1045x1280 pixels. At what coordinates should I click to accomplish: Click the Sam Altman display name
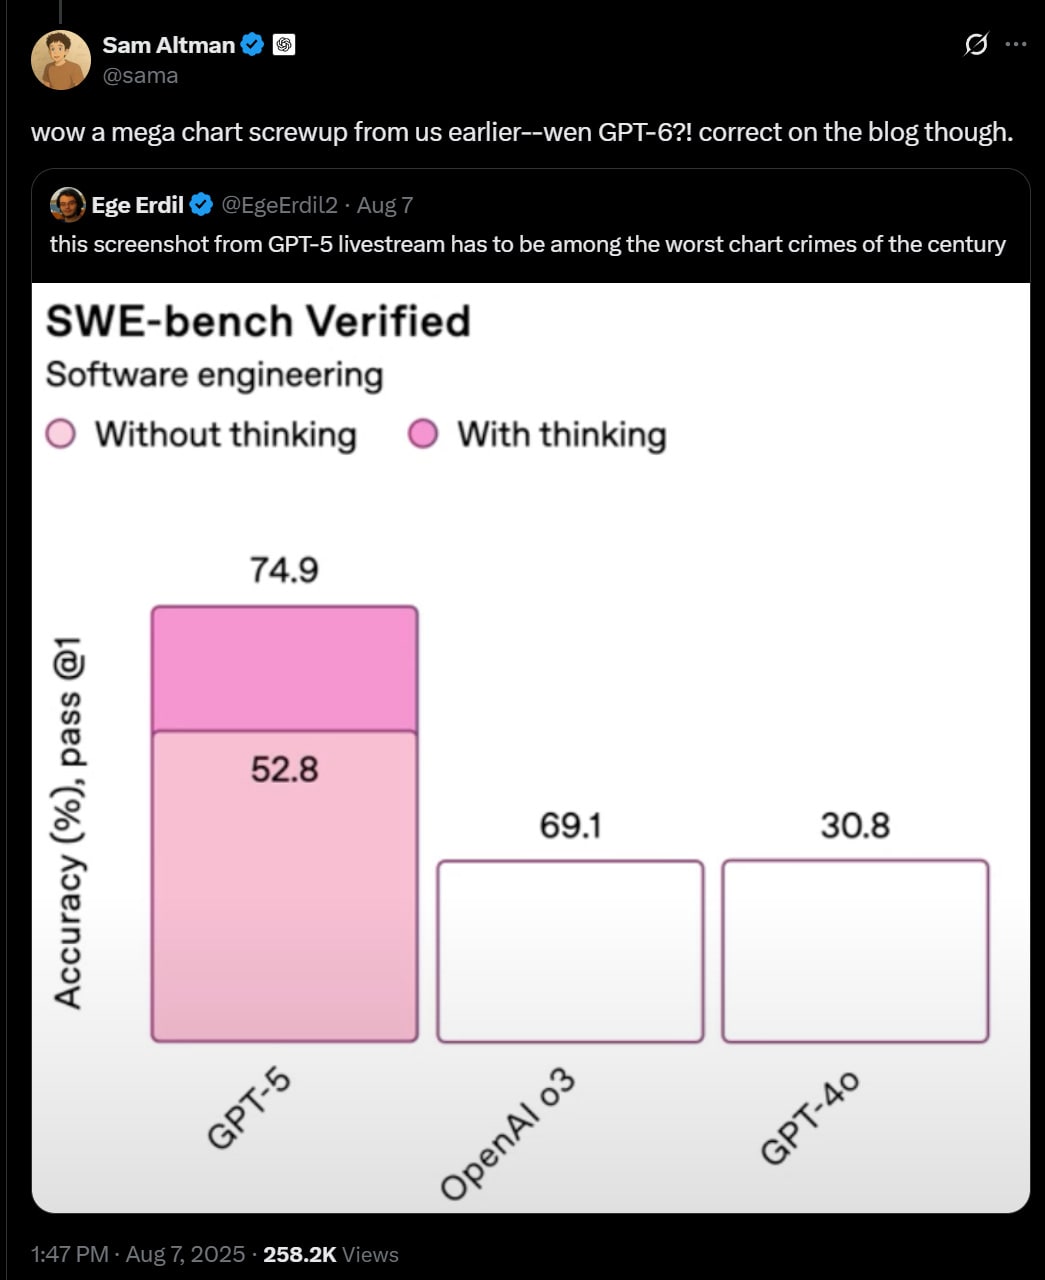point(168,45)
